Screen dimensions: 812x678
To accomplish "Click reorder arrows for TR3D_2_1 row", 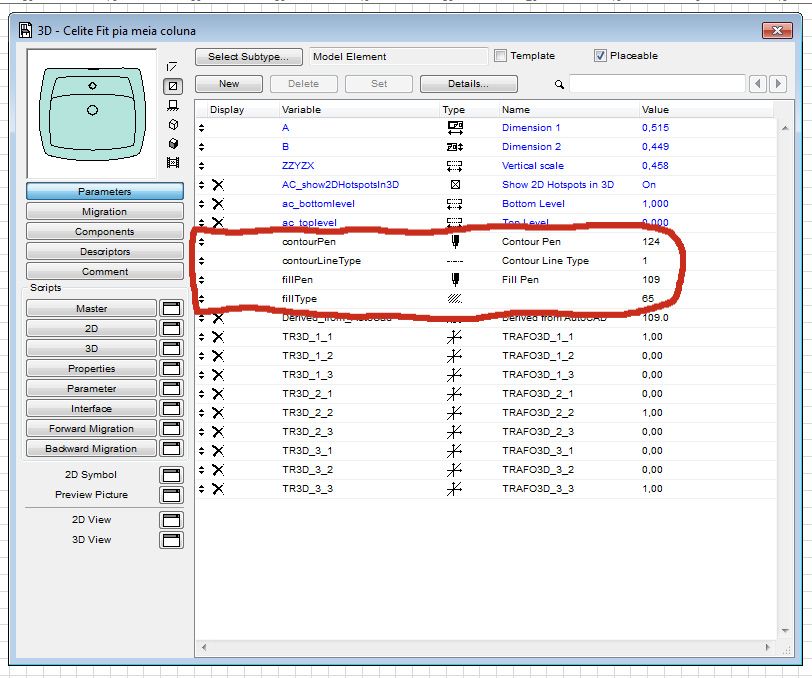I will 201,394.
